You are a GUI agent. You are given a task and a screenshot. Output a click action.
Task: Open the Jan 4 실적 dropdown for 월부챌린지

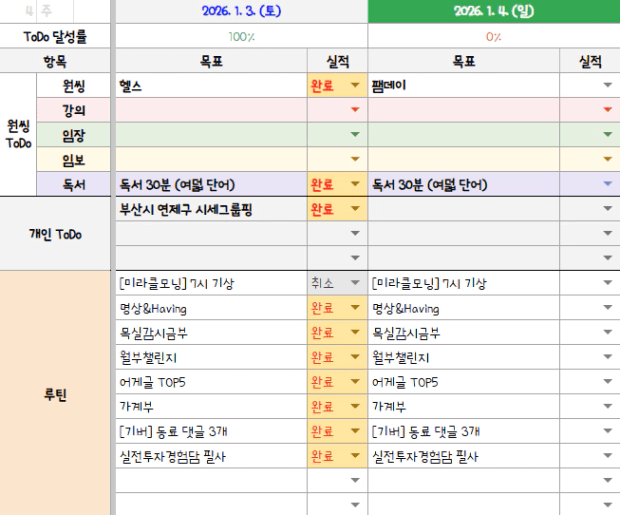[x=608, y=357]
